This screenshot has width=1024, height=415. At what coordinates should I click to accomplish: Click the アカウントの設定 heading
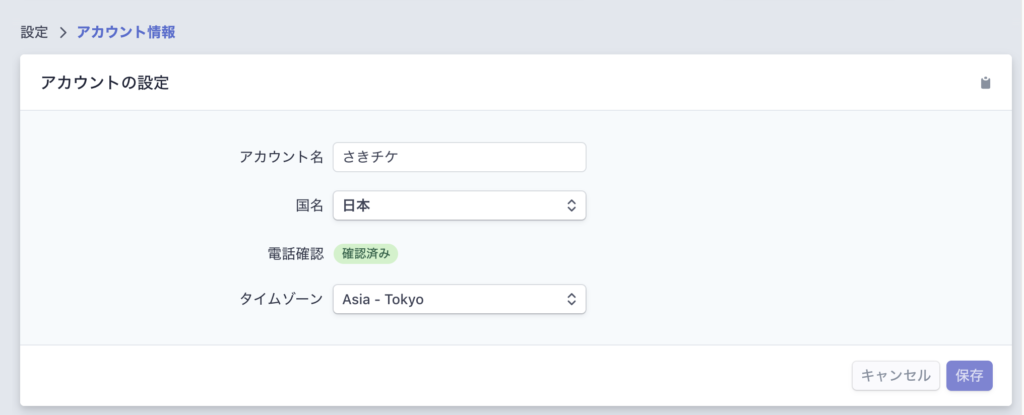104,83
